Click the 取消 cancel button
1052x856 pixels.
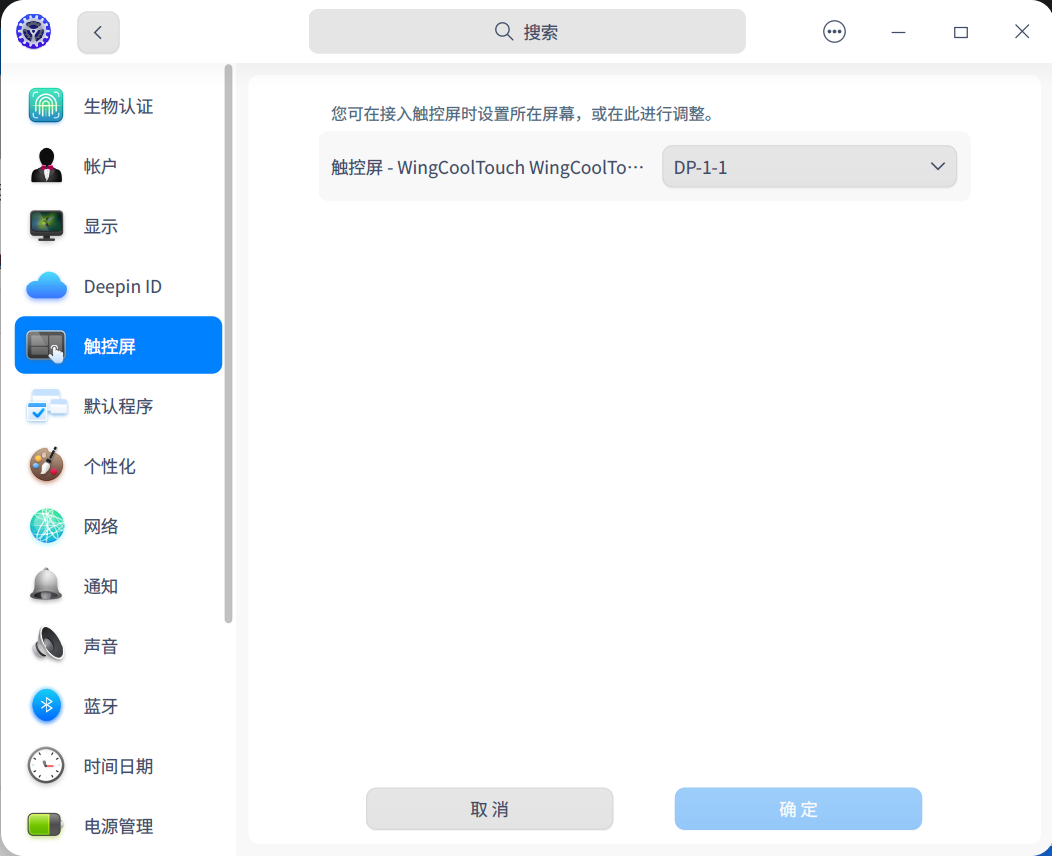489,808
